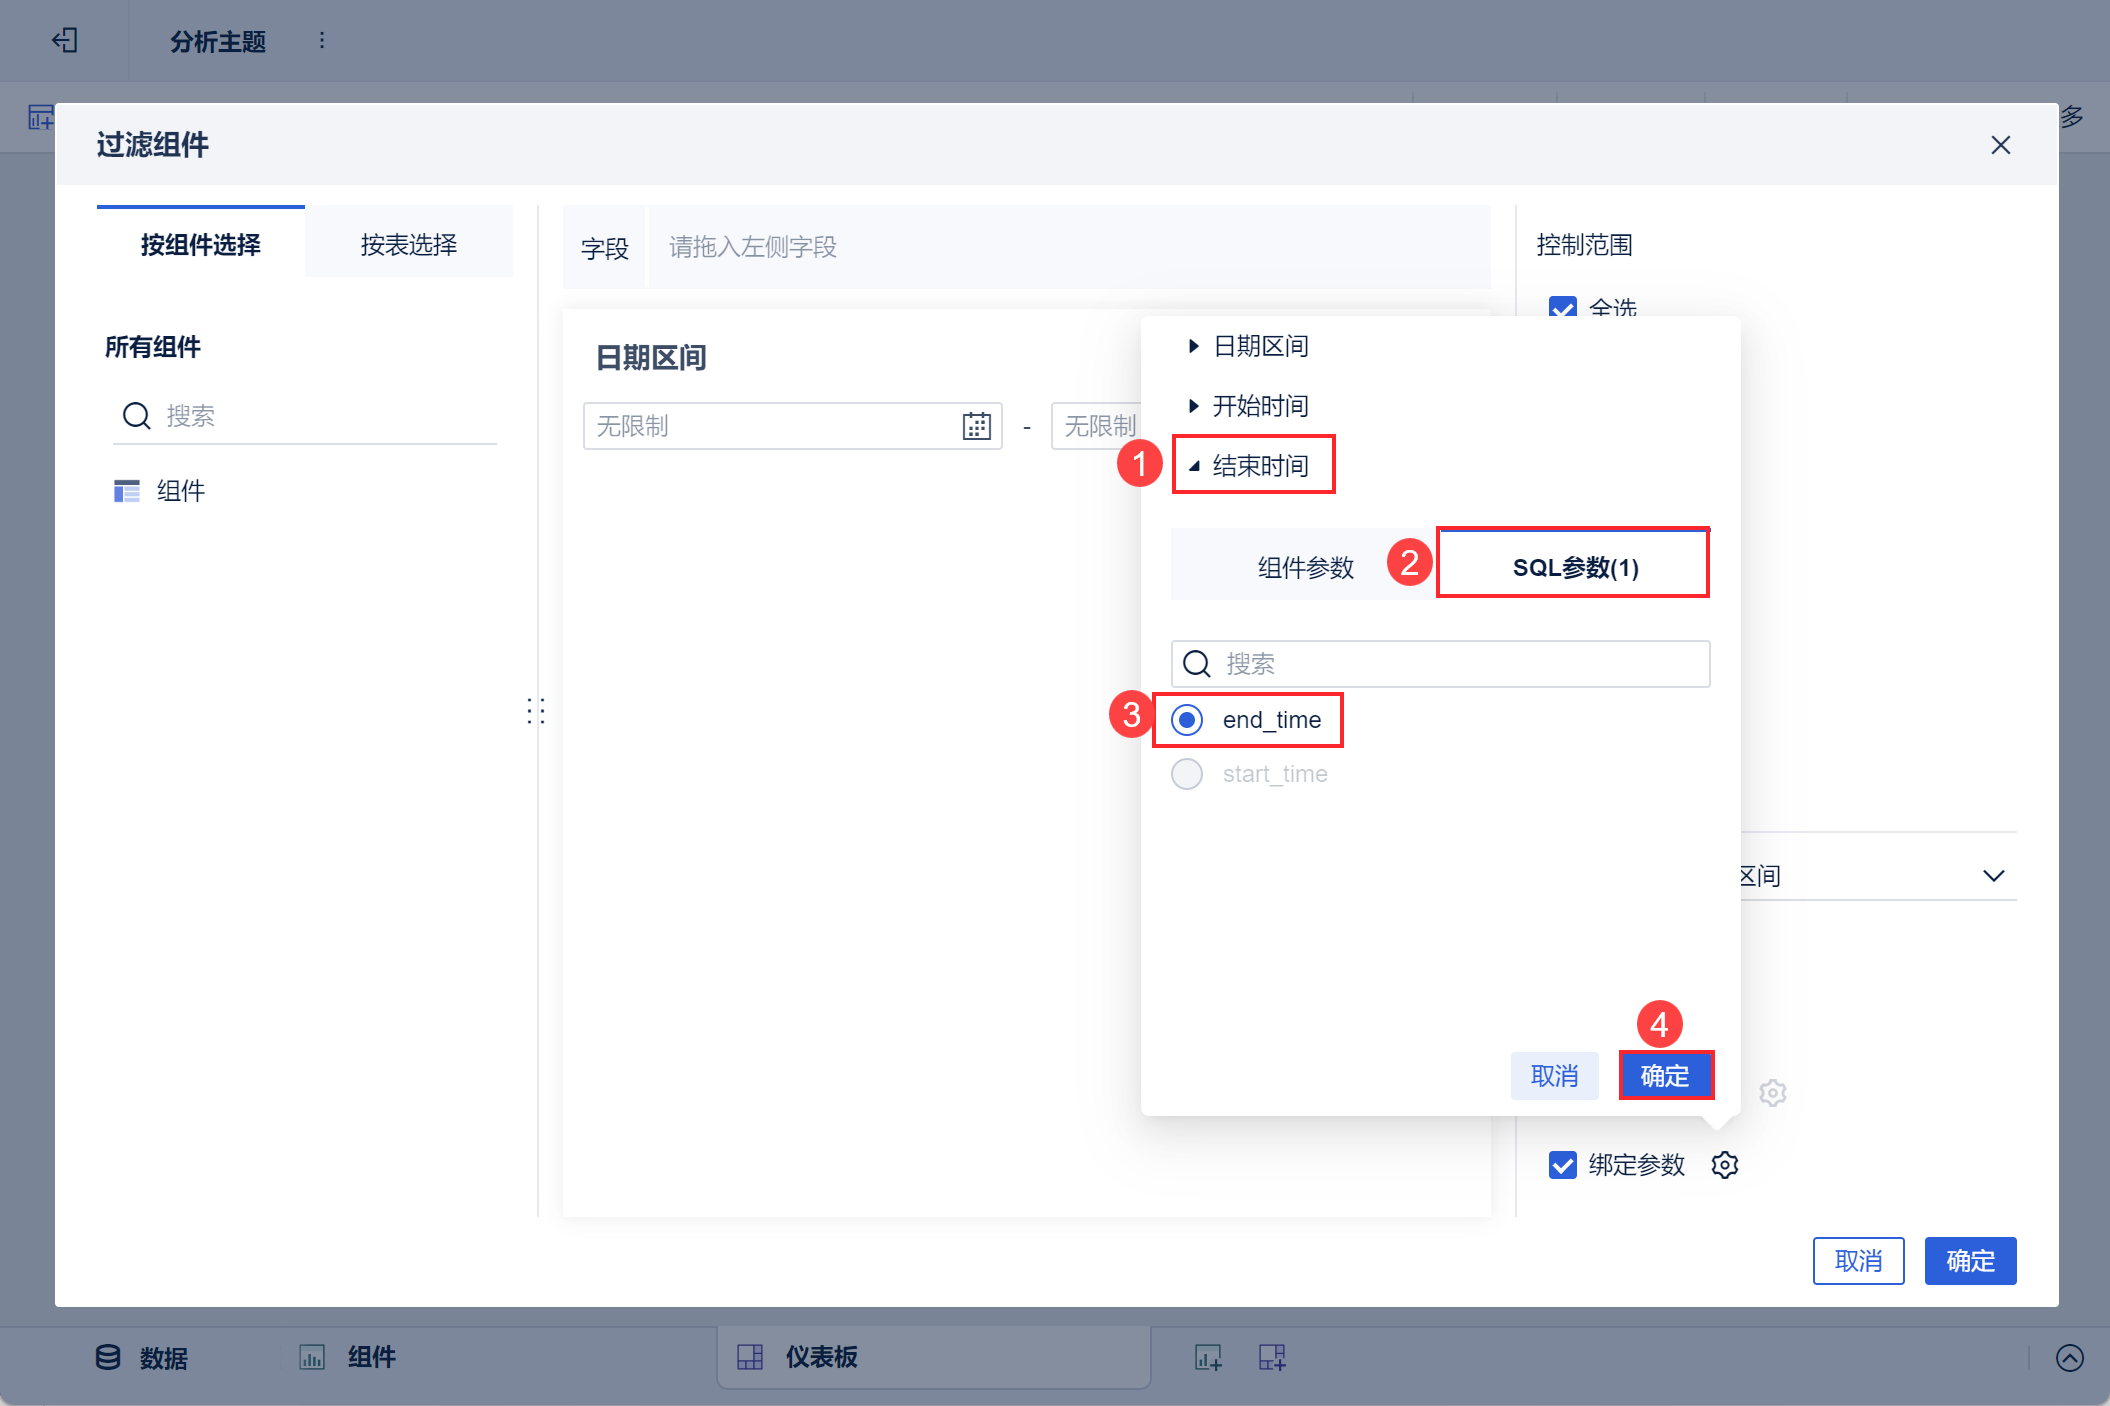Viewport: 2110px width, 1406px height.
Task: Click the collapse arrow icon bottom right
Action: [2069, 1357]
